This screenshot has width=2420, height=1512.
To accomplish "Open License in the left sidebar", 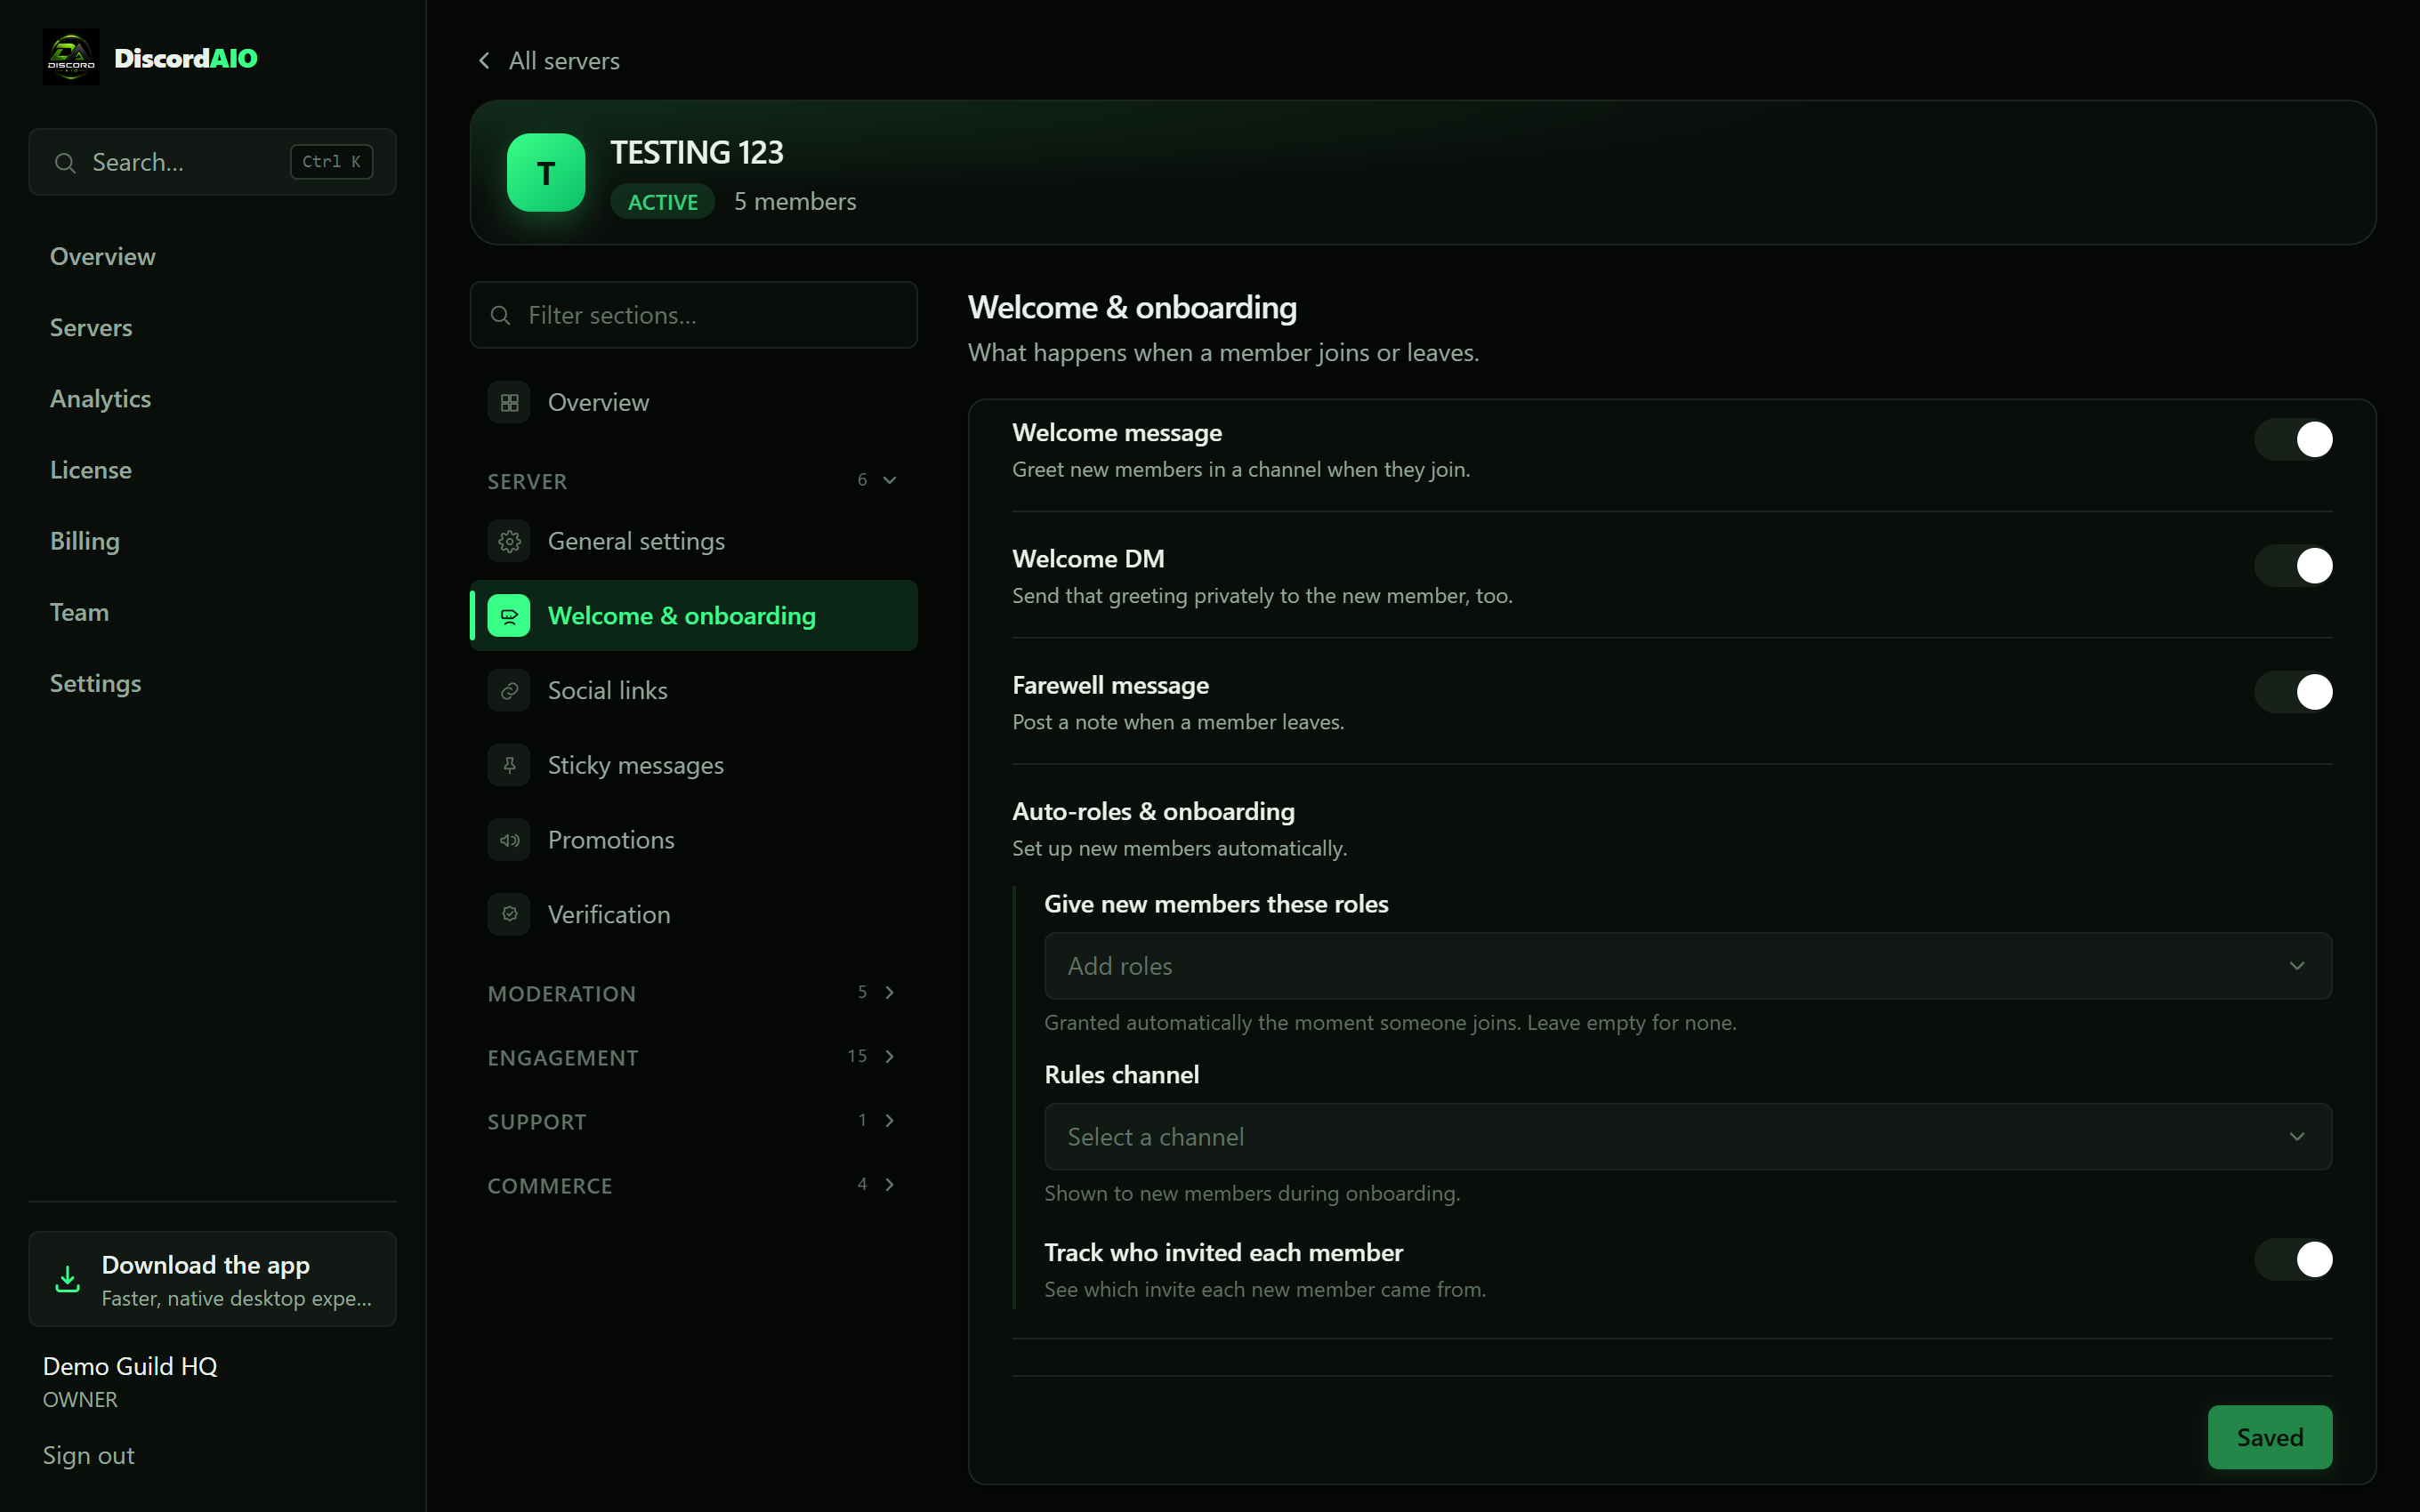I will 91,470.
